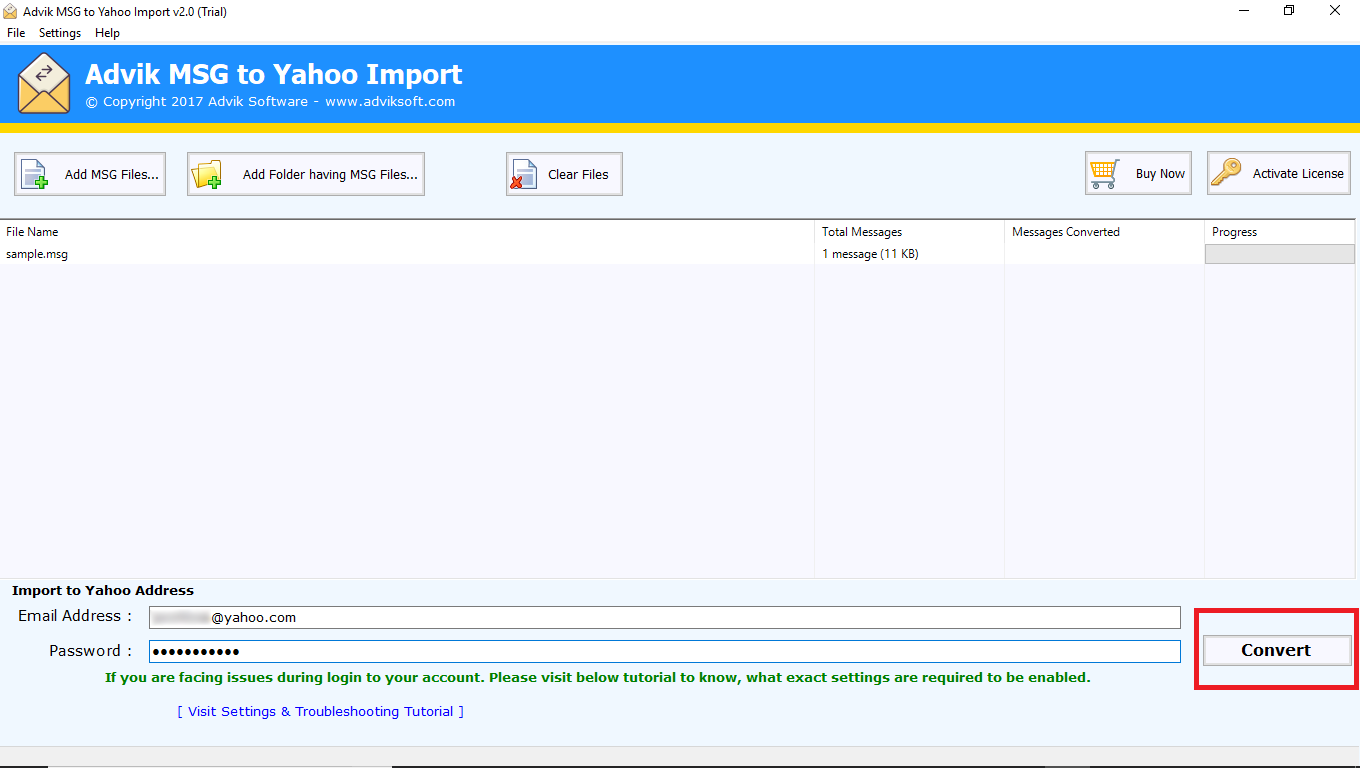Open the Help menu
The image size is (1360, 768).
tap(107, 33)
